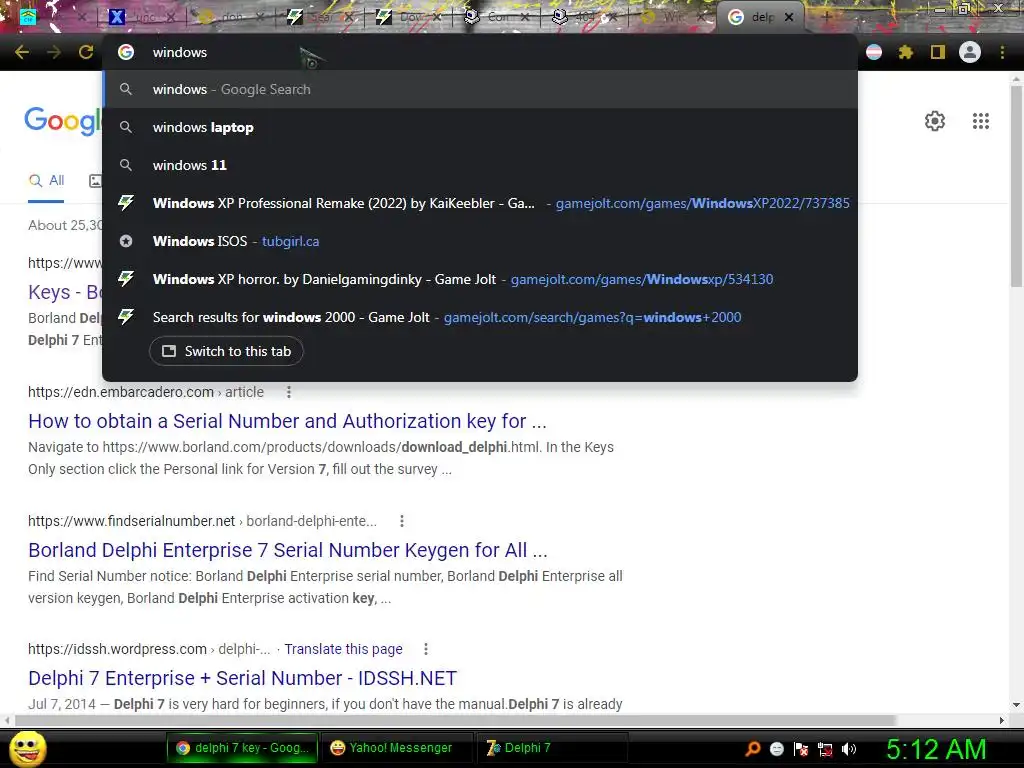Click the 'delphi 7 key - Goog...' taskbar button
Screen dimensions: 1024x768
[x=242, y=748]
